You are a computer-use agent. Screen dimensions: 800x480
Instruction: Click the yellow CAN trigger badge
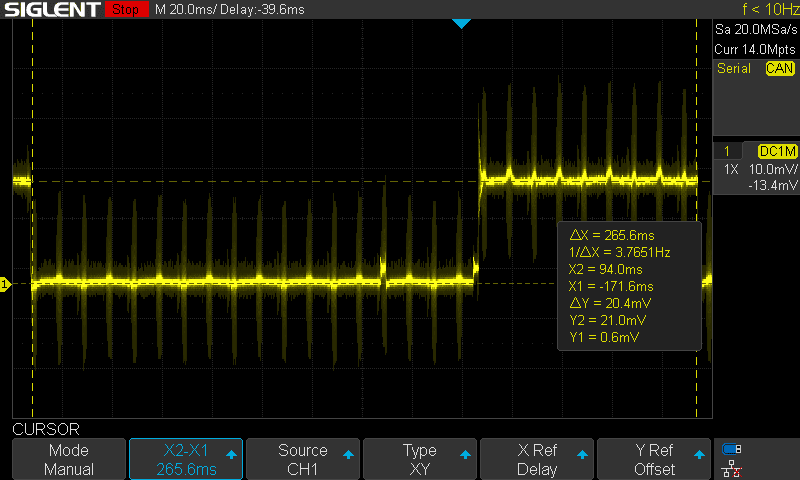(x=779, y=69)
